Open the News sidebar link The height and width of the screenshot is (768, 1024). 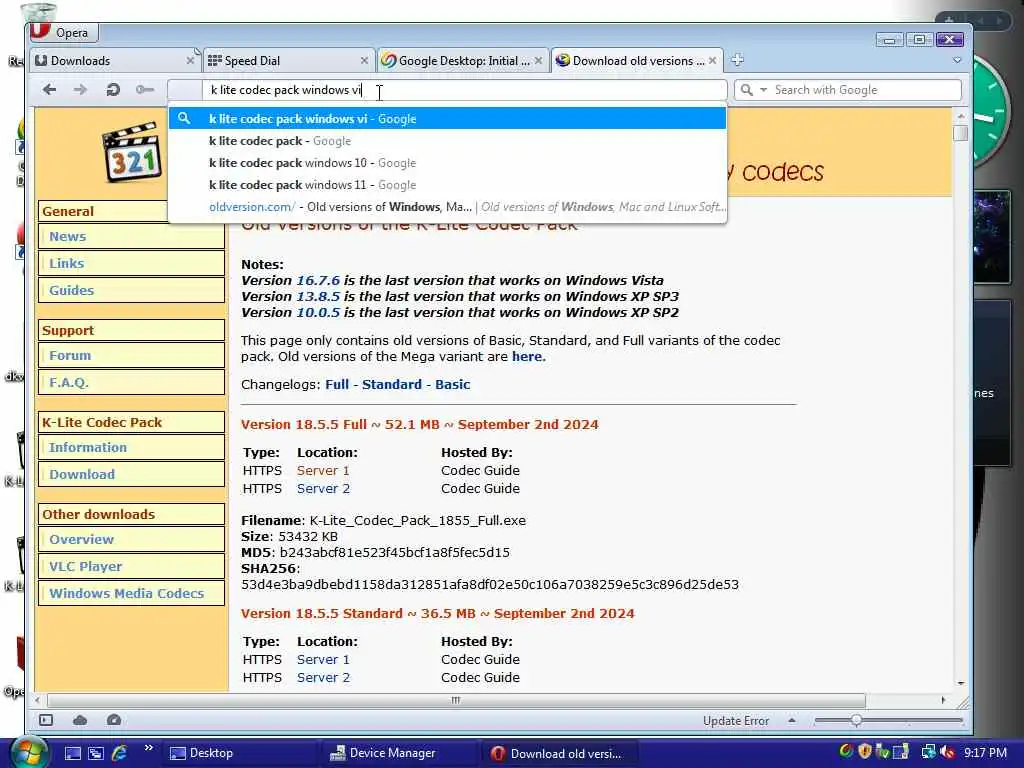(67, 236)
